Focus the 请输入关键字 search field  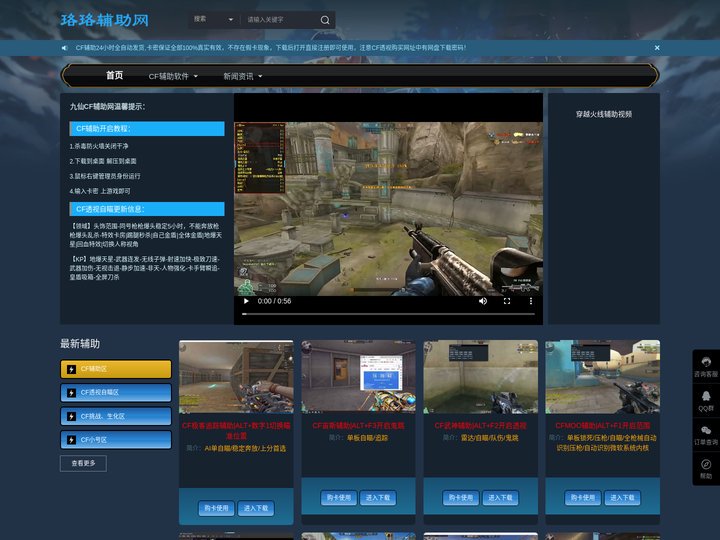(x=280, y=20)
